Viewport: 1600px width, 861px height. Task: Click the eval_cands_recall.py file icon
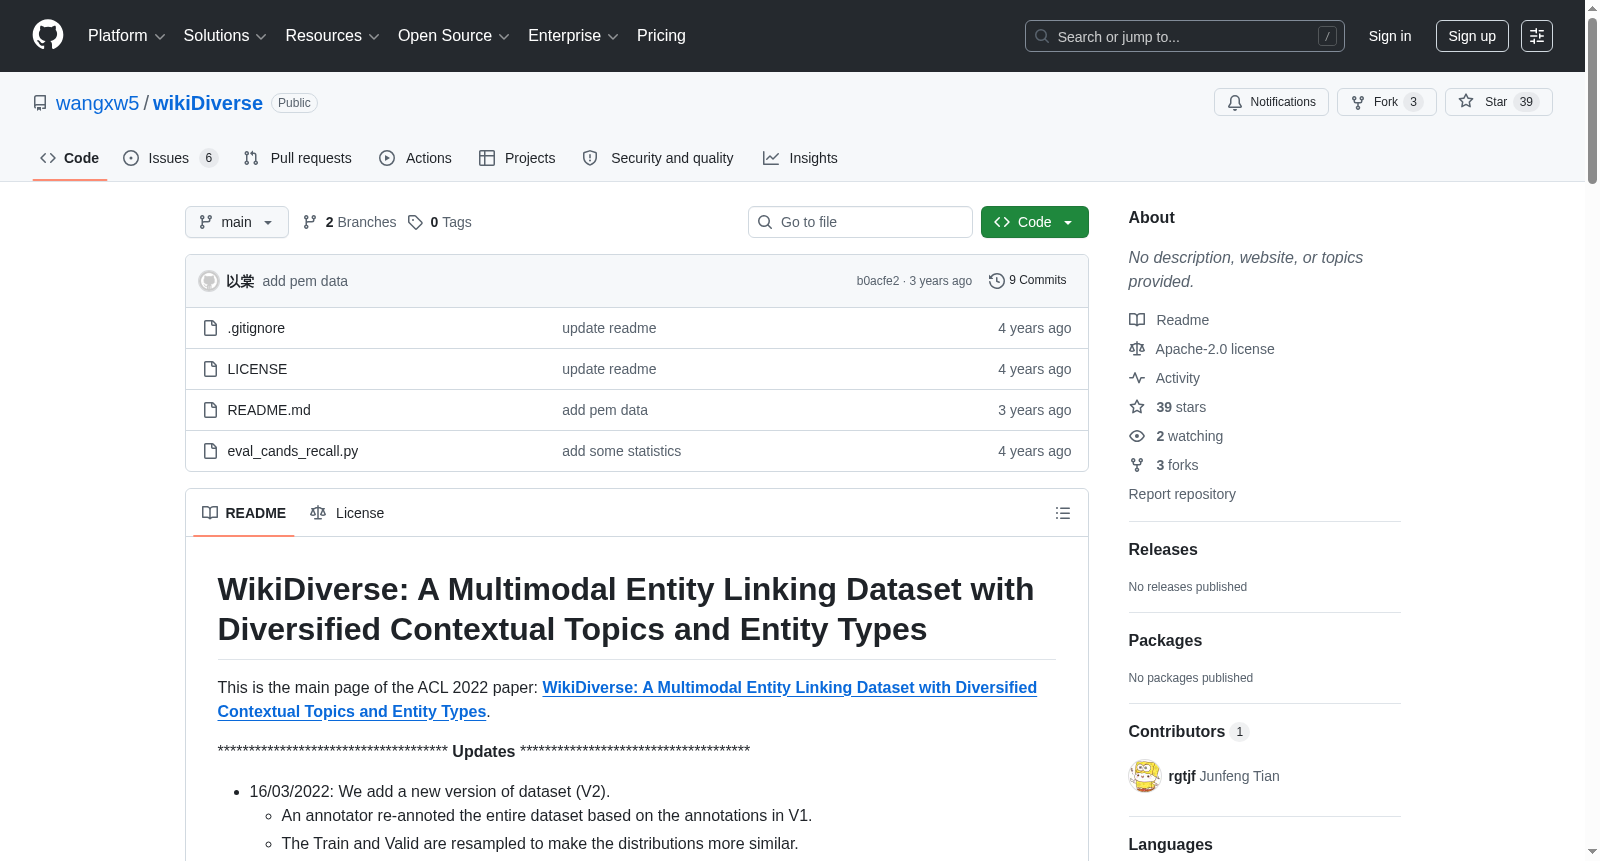[x=210, y=451]
